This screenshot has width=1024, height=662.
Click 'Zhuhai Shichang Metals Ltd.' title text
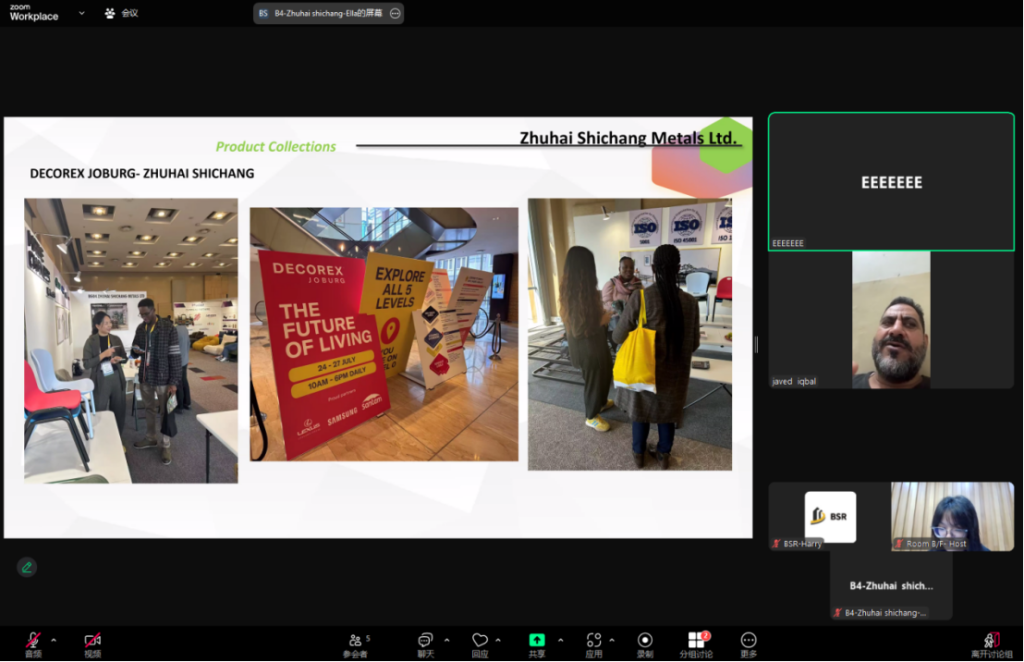point(628,138)
